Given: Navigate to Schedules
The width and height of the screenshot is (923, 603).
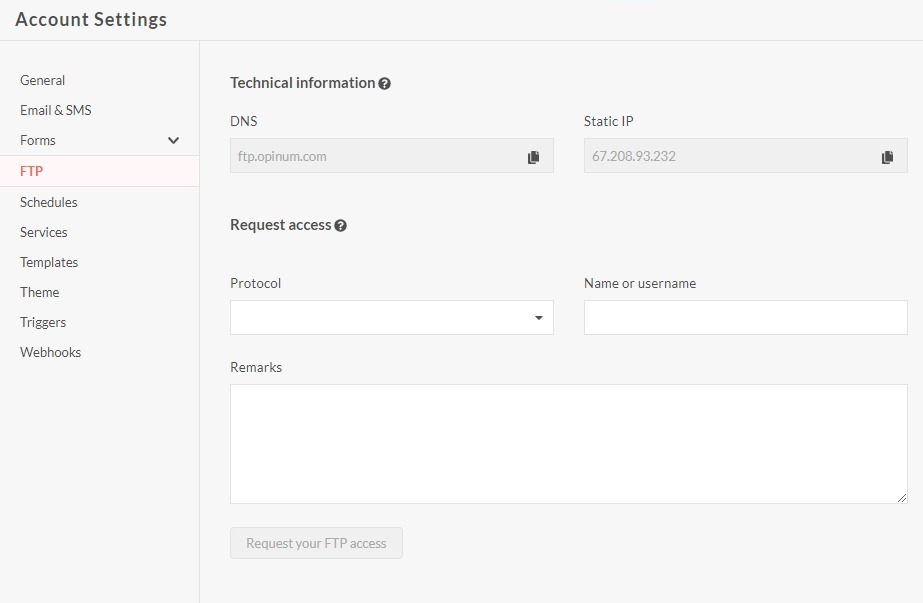Looking at the screenshot, I should (49, 202).
